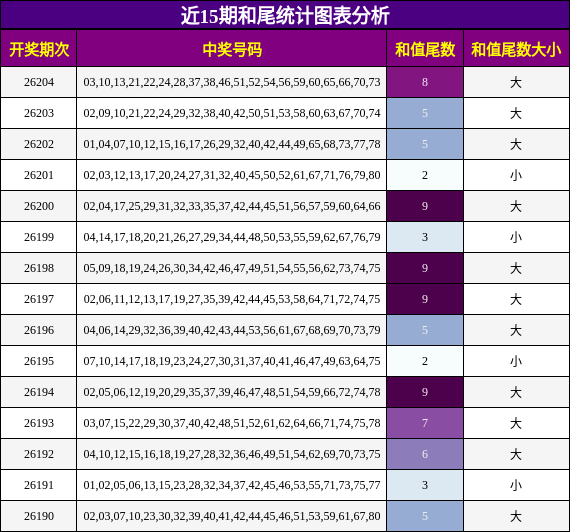Click period number 26202
This screenshot has height=532, width=570.
tap(39, 144)
